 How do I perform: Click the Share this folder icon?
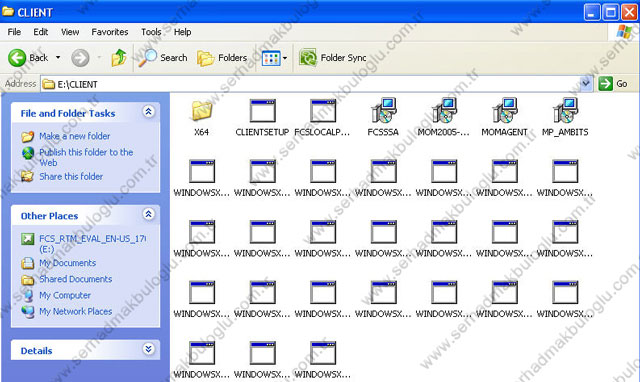(28, 176)
